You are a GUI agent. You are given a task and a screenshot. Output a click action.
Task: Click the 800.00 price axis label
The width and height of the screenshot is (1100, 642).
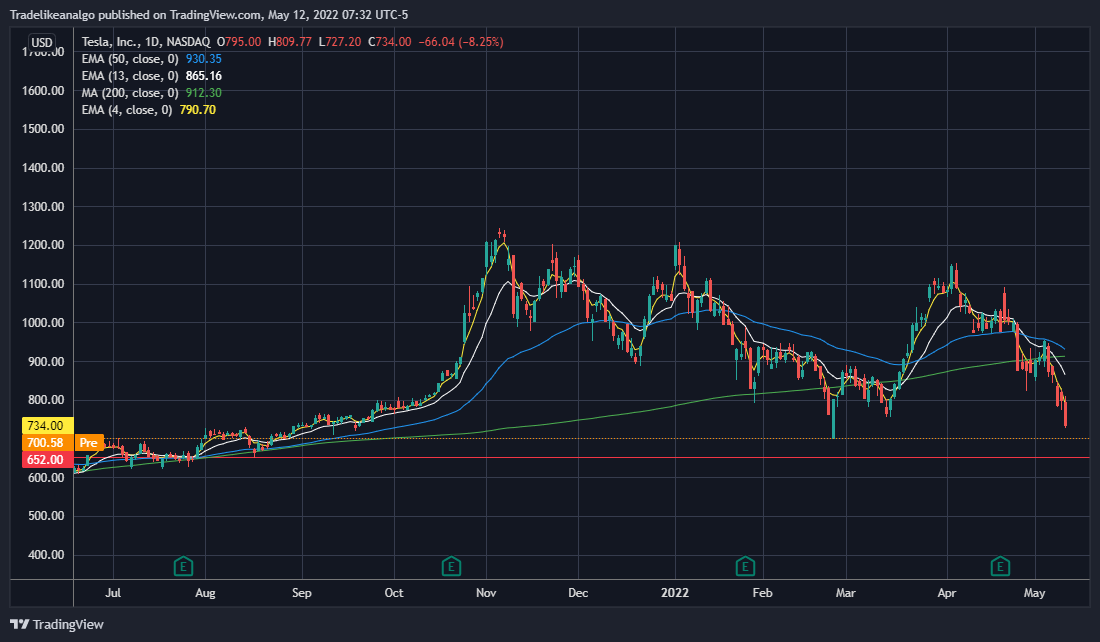coord(46,400)
